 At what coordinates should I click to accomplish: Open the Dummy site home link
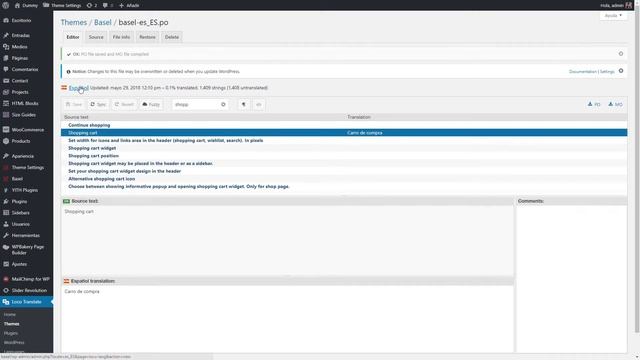click(26, 5)
